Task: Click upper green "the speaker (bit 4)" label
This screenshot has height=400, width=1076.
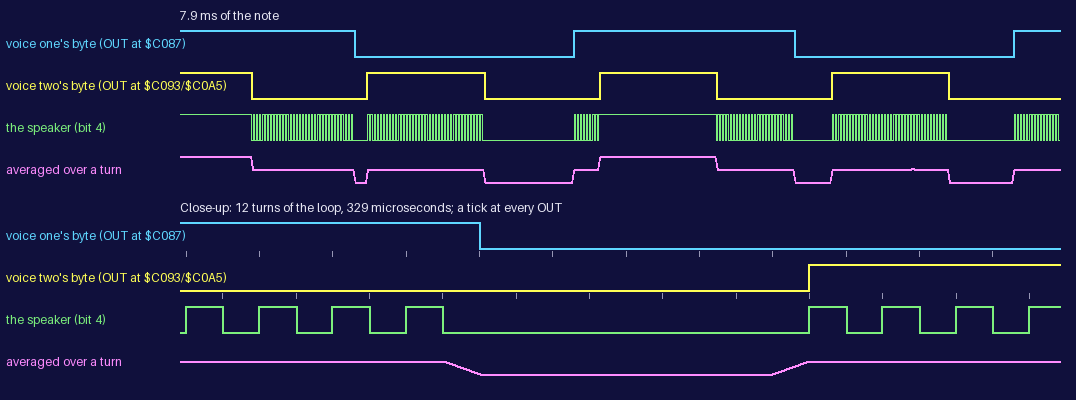Action: pos(56,128)
